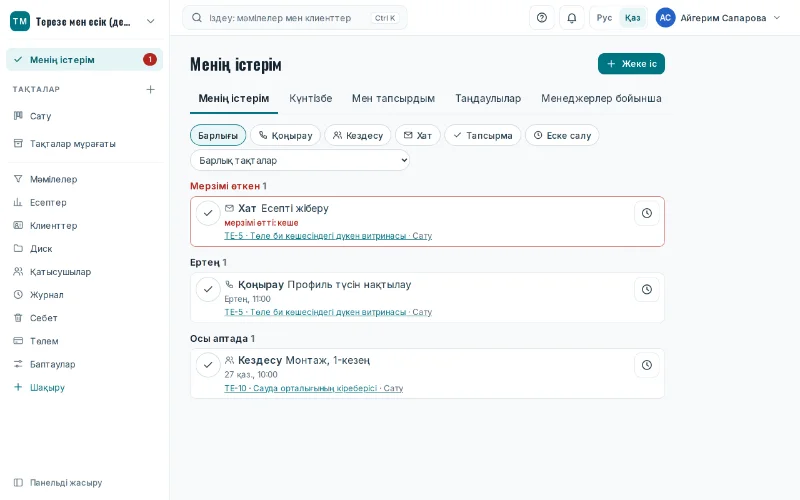Click the TM workspace logo
800x500 pixels.
(x=20, y=21)
